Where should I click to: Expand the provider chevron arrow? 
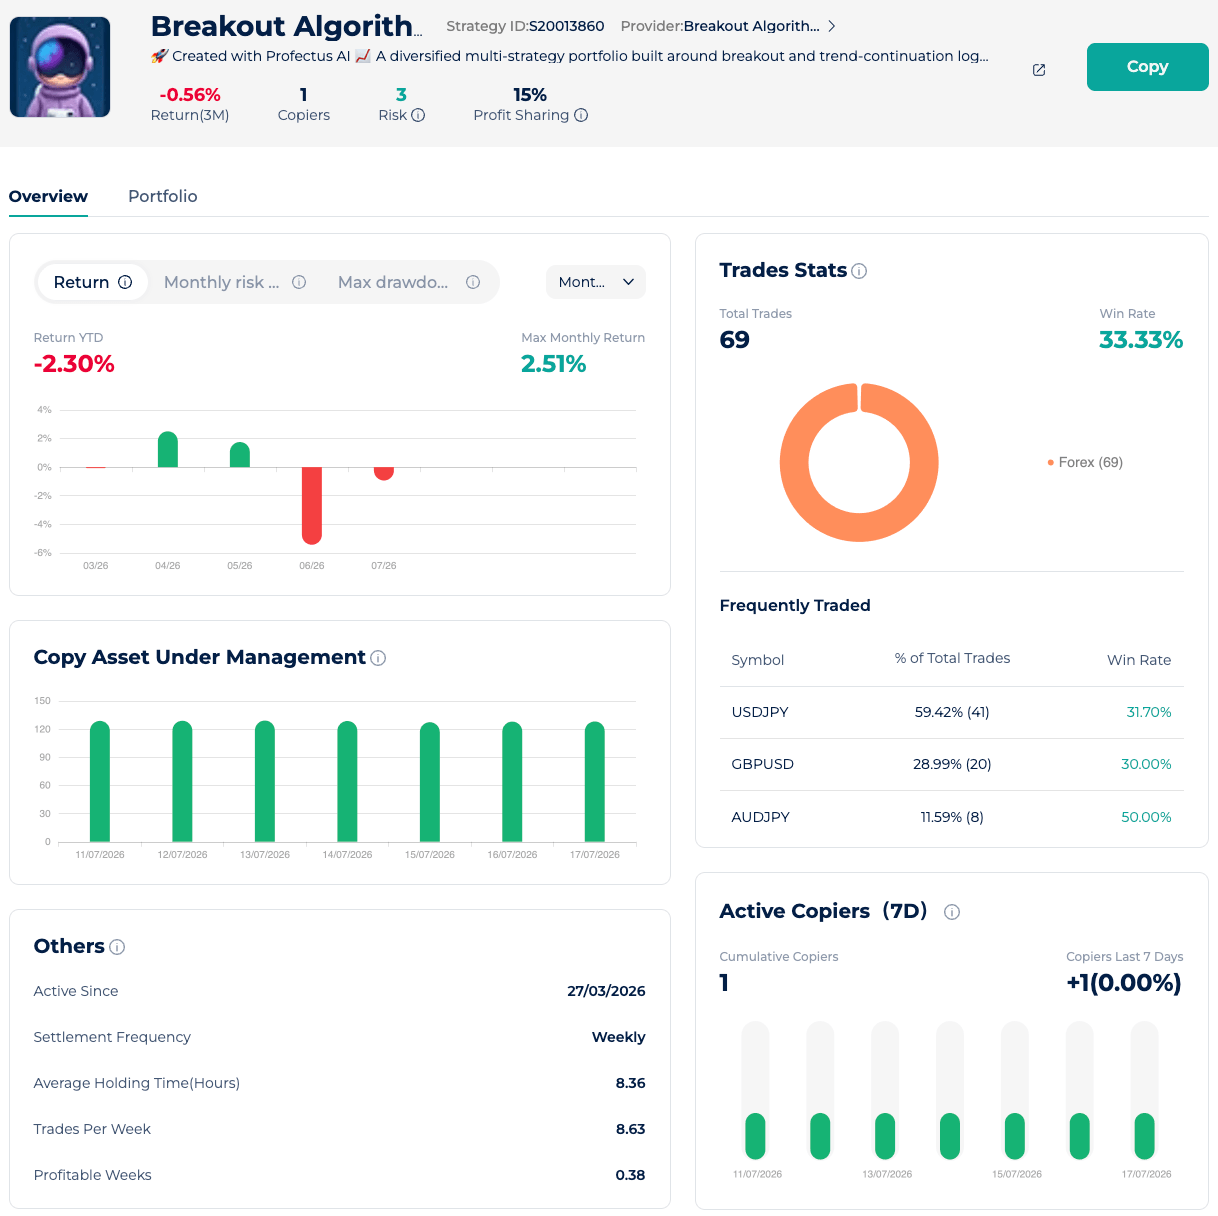[831, 26]
